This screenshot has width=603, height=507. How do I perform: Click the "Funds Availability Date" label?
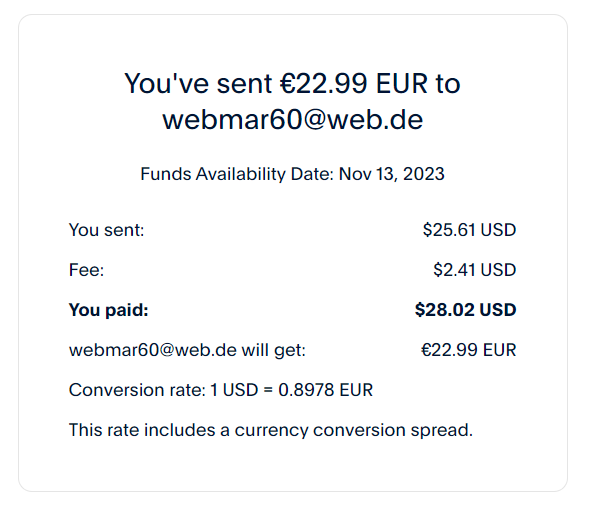237,174
